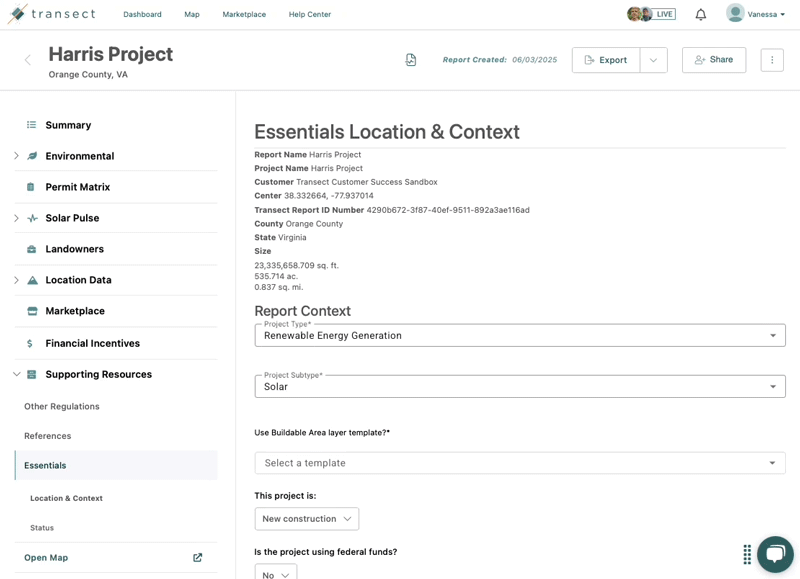
Task: Select Permit Matrix in the sidebar
Action: [x=78, y=187]
